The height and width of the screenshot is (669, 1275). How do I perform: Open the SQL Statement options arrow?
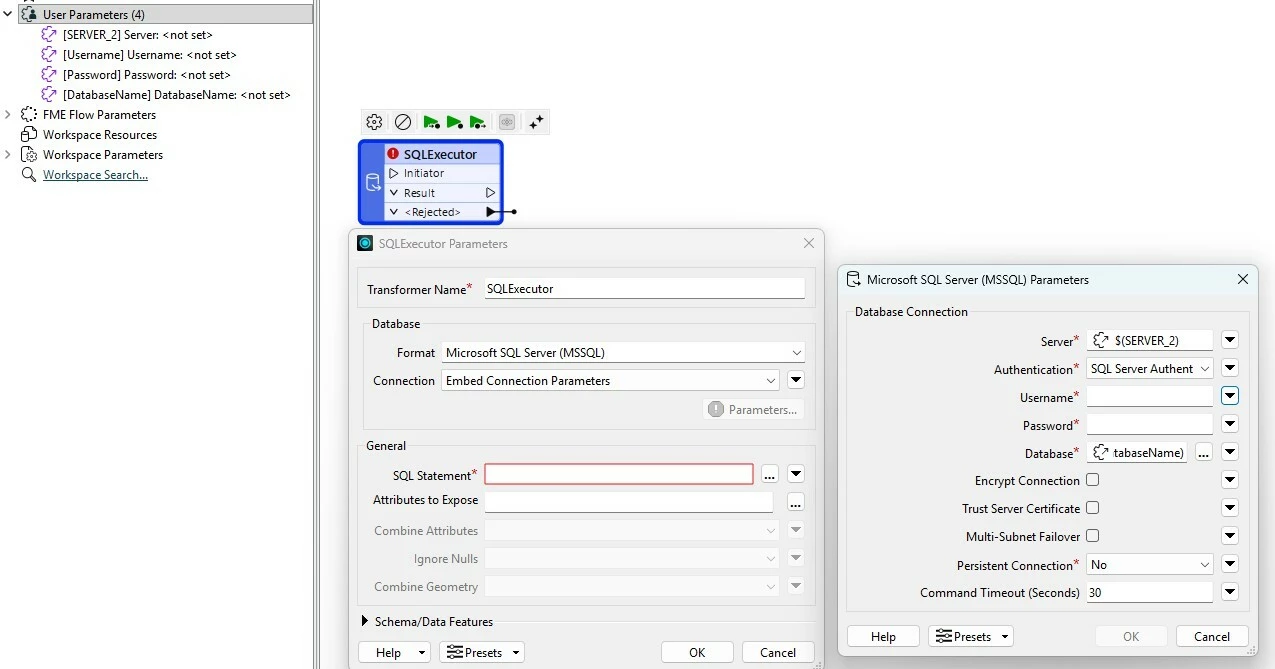(x=796, y=474)
